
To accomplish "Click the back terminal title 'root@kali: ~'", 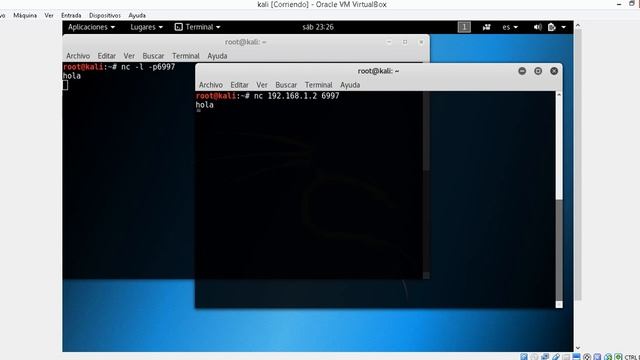I will [x=245, y=42].
